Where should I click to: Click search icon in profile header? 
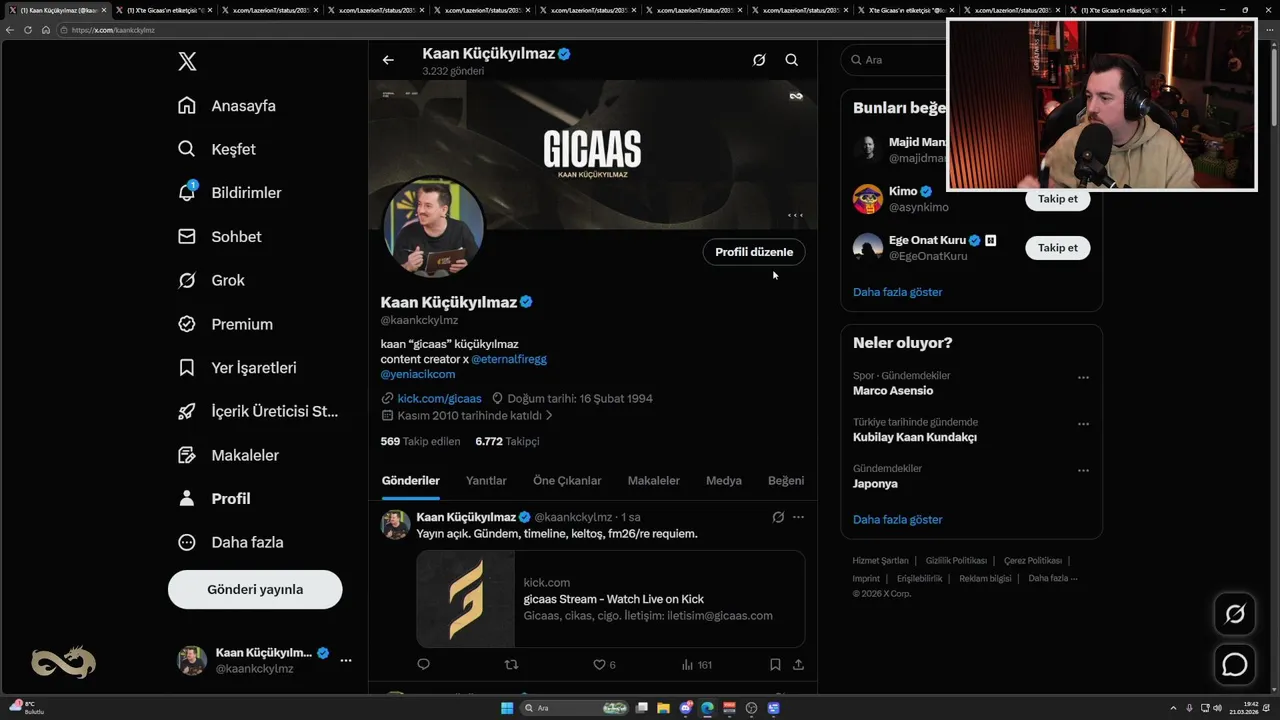click(791, 60)
